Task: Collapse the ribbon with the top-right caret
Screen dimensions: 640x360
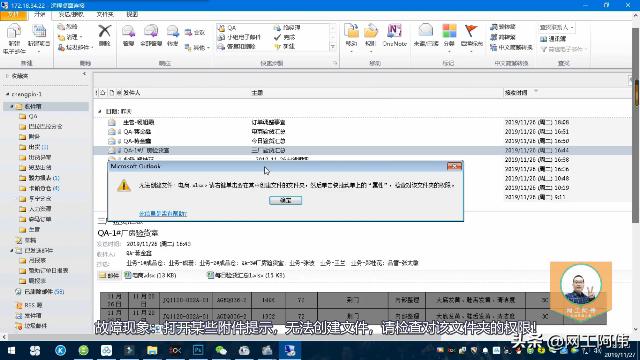Action: coord(635,16)
